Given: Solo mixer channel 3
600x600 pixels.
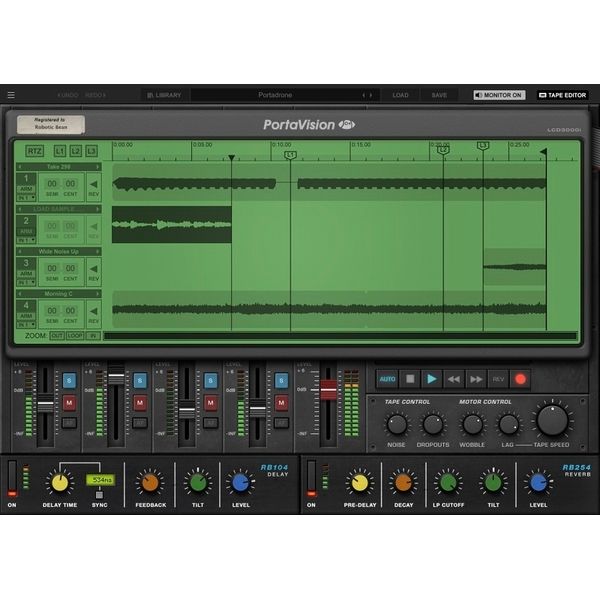Looking at the screenshot, I should pyautogui.click(x=210, y=380).
